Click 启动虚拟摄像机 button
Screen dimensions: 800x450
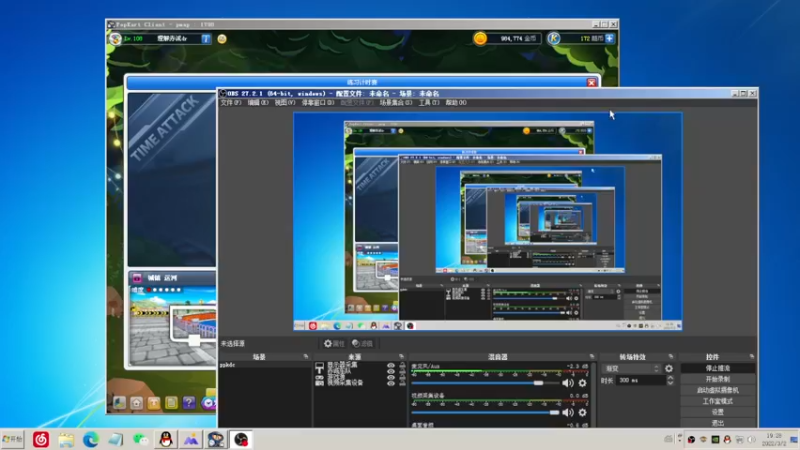pyautogui.click(x=717, y=390)
